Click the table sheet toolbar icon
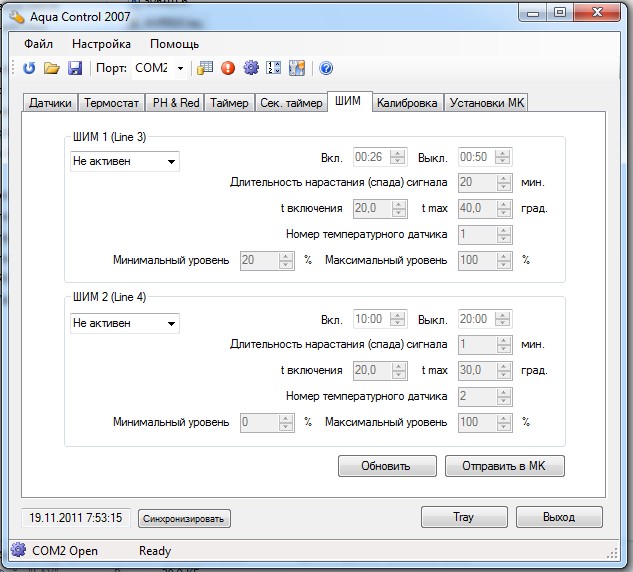Viewport: 633px width, 572px height. (205, 68)
